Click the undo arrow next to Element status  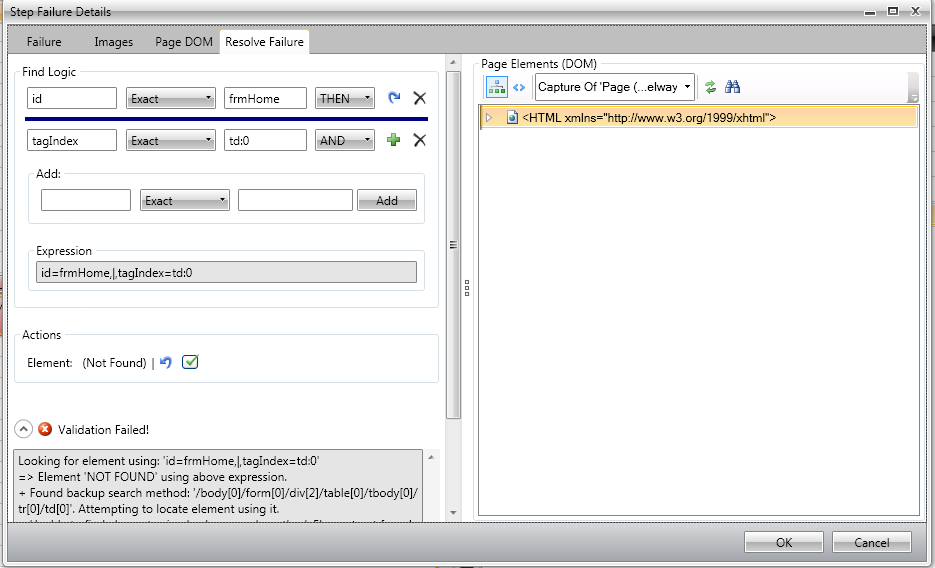click(x=166, y=362)
